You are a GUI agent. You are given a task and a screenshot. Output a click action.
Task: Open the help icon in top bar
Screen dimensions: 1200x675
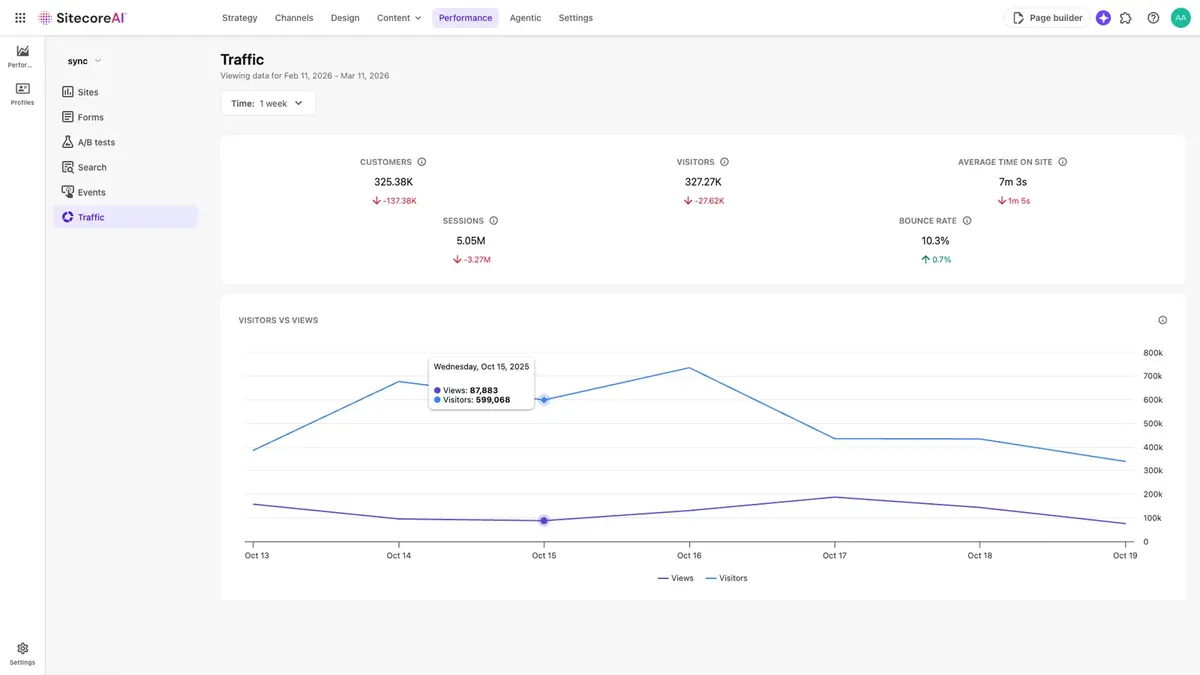1153,17
